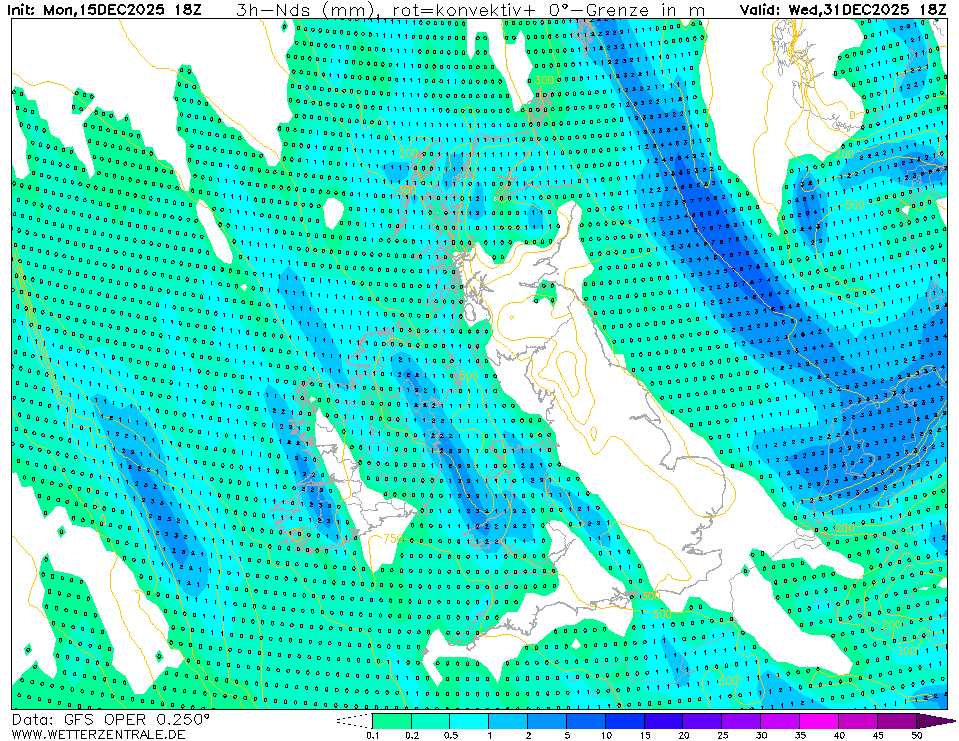This screenshot has height=741, width=959.
Task: Click the 'Data: GFS OPER 0.250°' label
Action: point(110,719)
